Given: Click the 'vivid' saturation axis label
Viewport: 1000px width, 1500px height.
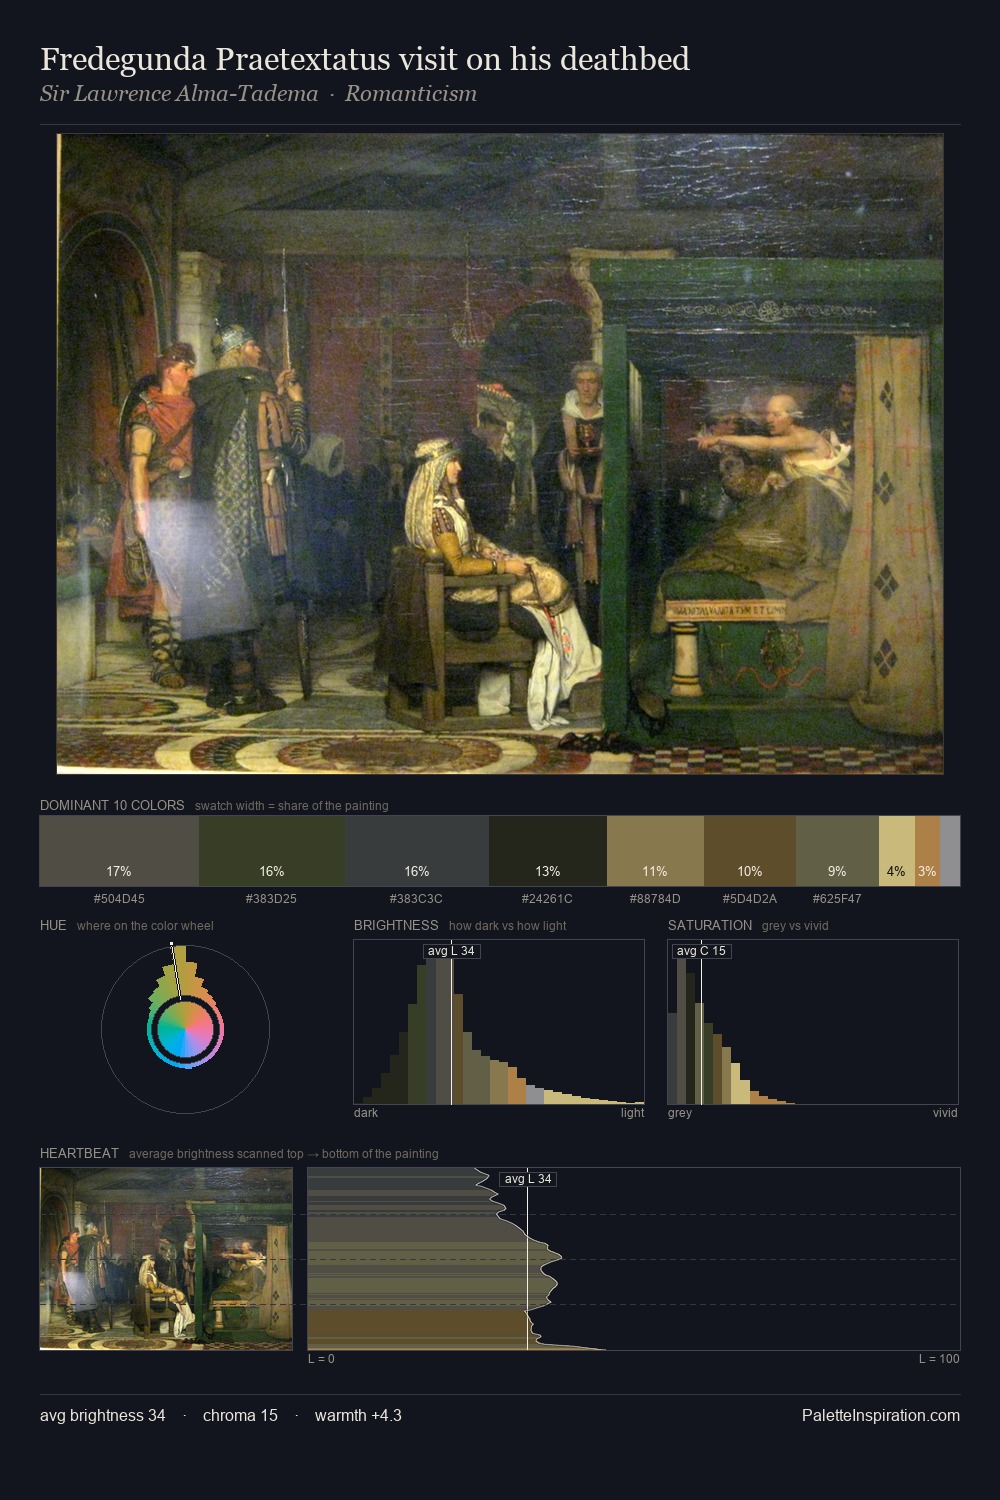Looking at the screenshot, I should [945, 1113].
